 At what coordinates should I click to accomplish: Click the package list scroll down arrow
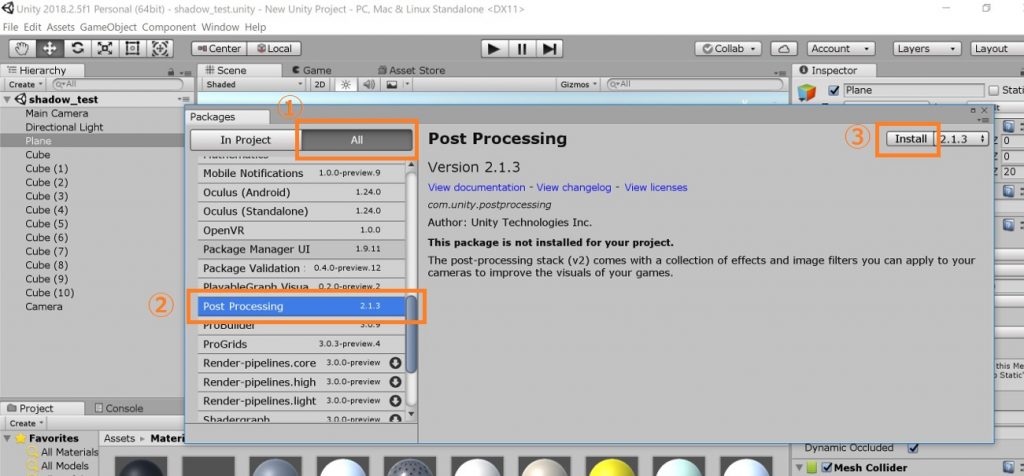tap(411, 414)
